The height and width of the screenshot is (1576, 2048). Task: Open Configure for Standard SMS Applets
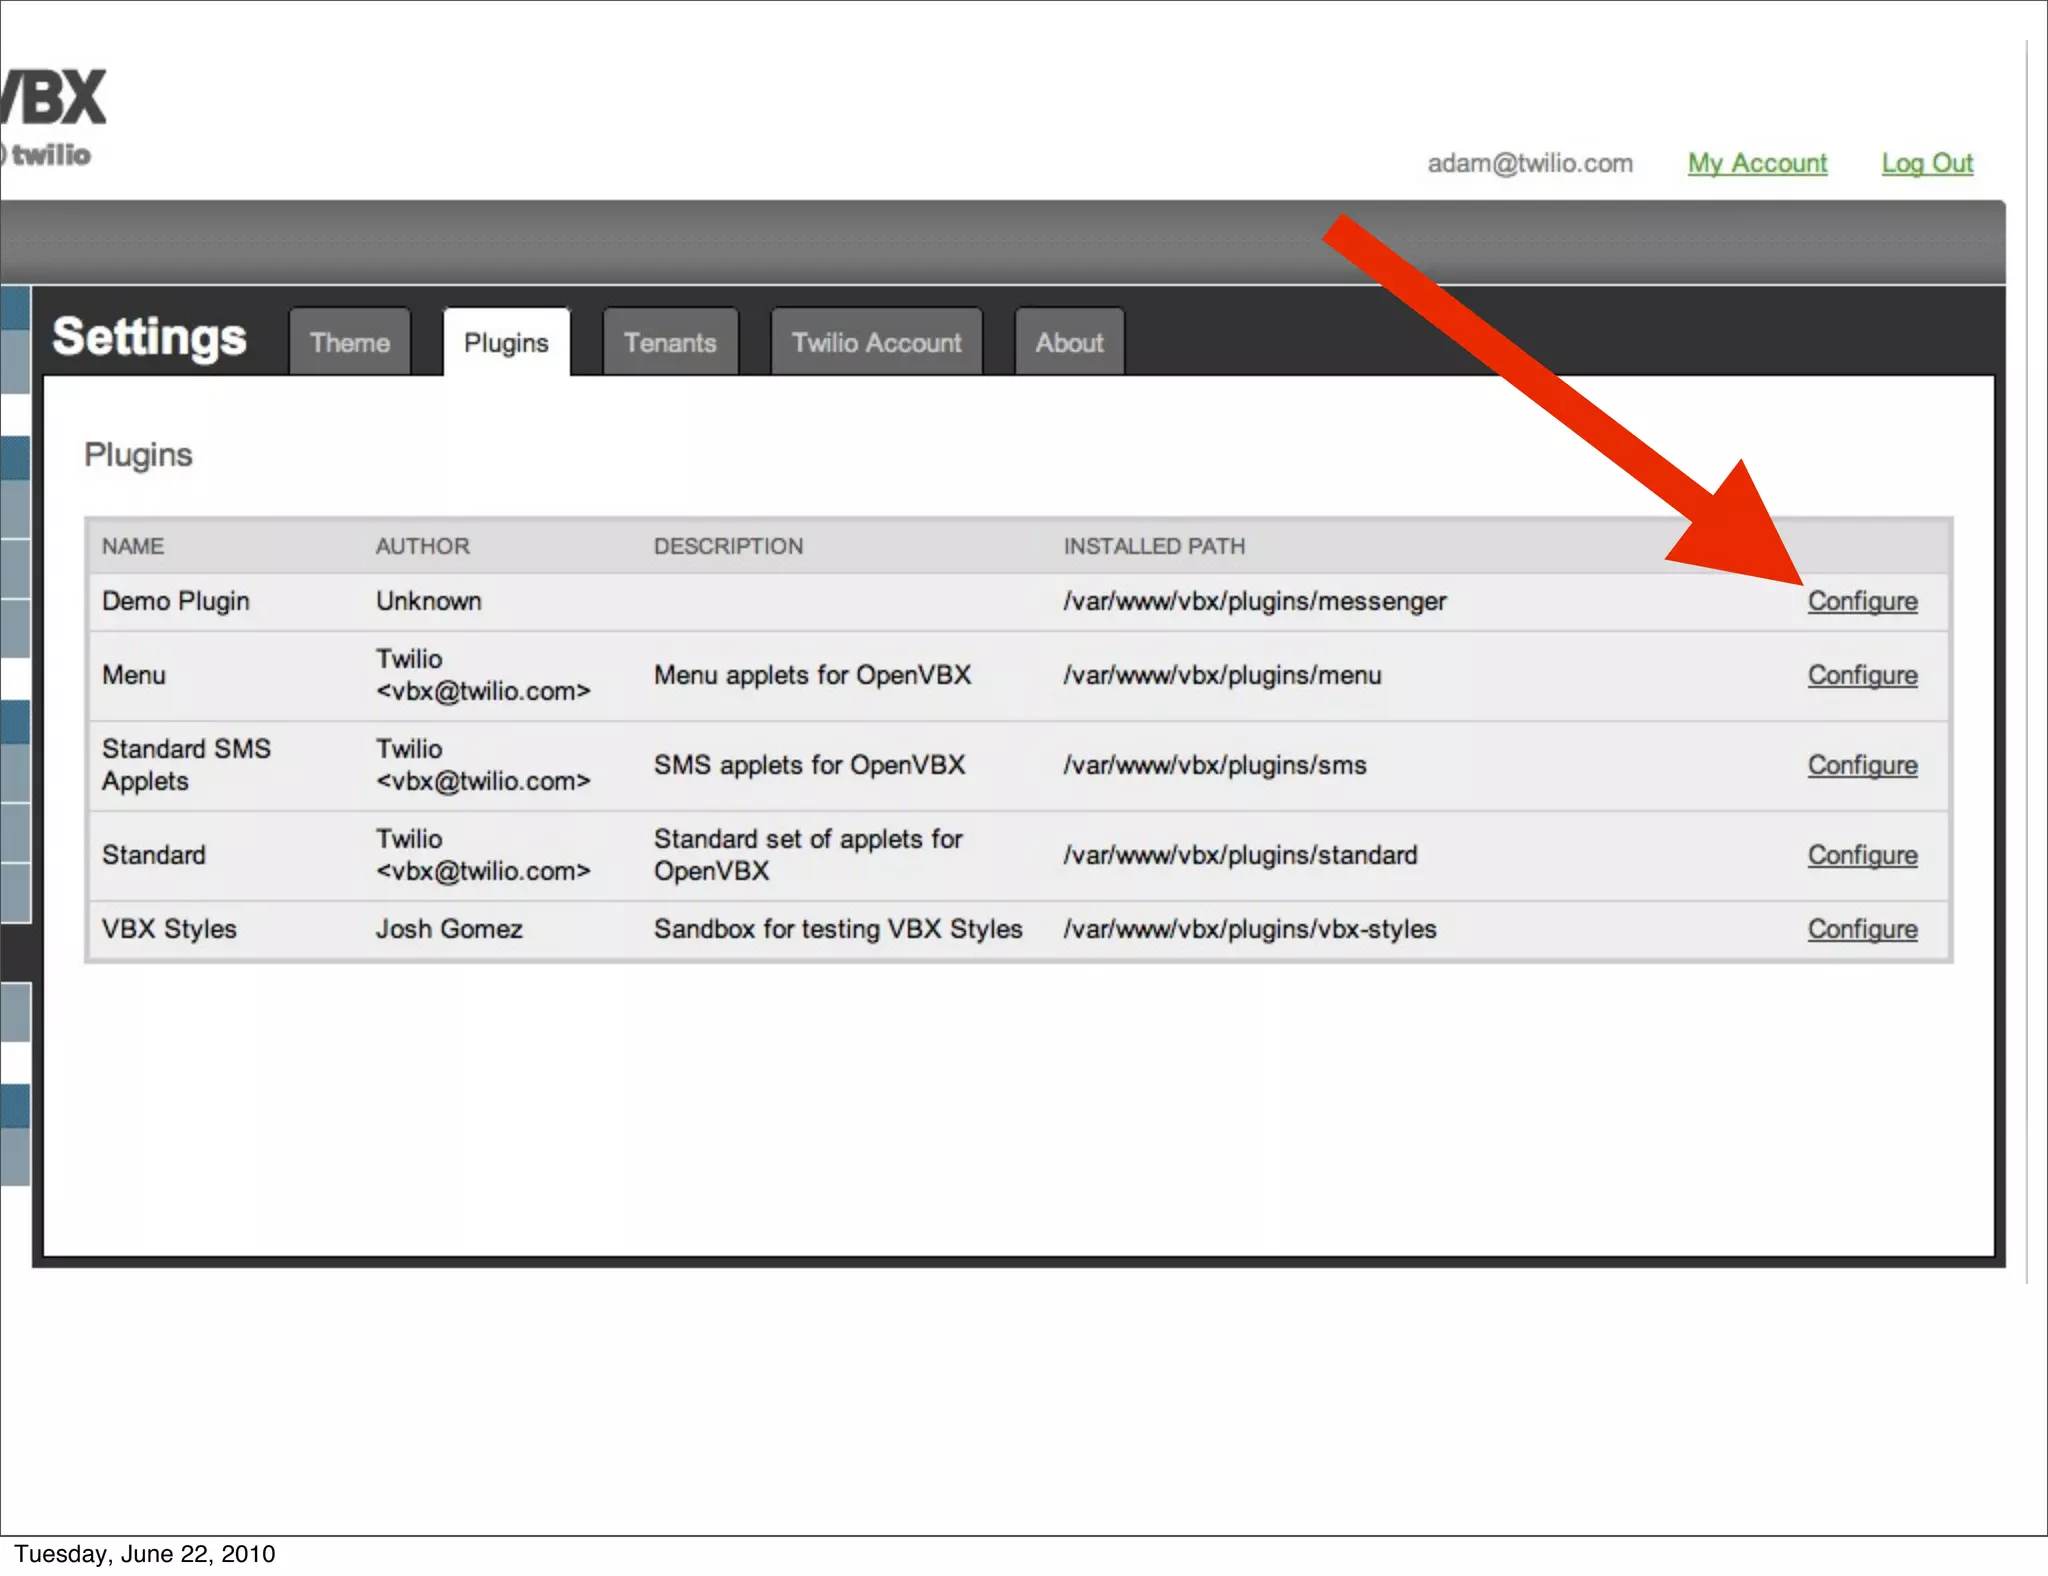(x=1862, y=765)
